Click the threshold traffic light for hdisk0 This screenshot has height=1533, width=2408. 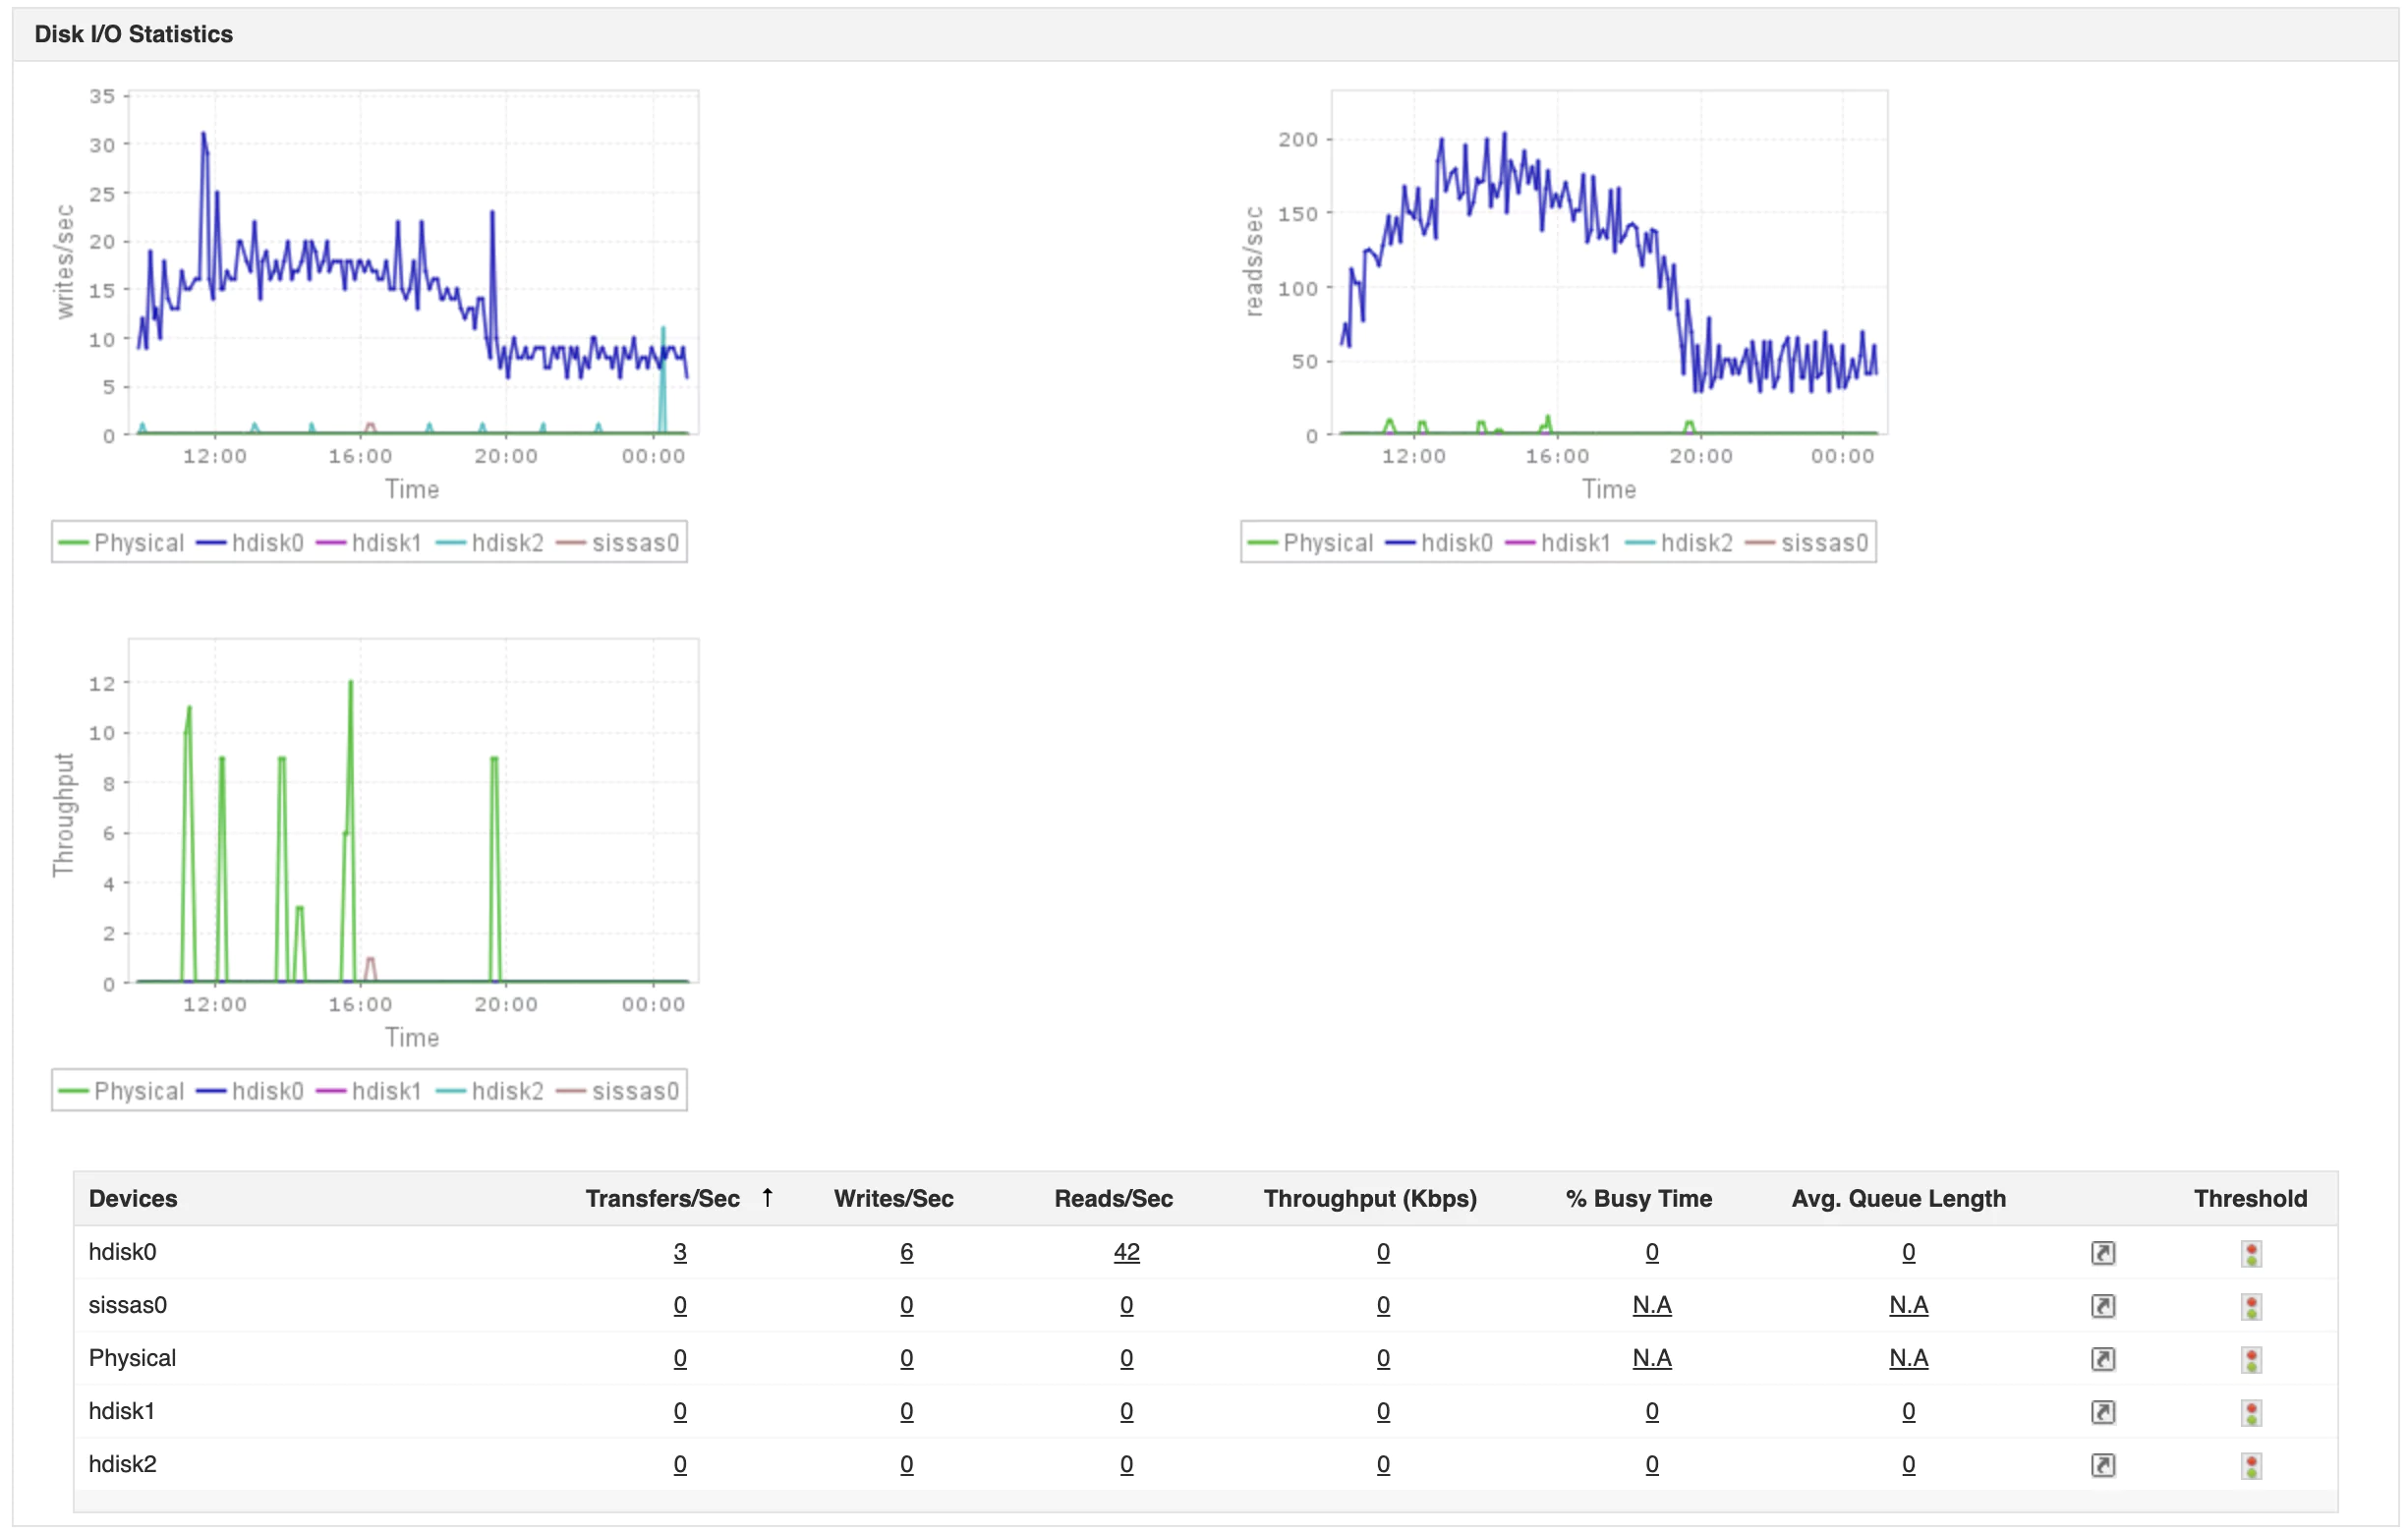coord(2251,1253)
